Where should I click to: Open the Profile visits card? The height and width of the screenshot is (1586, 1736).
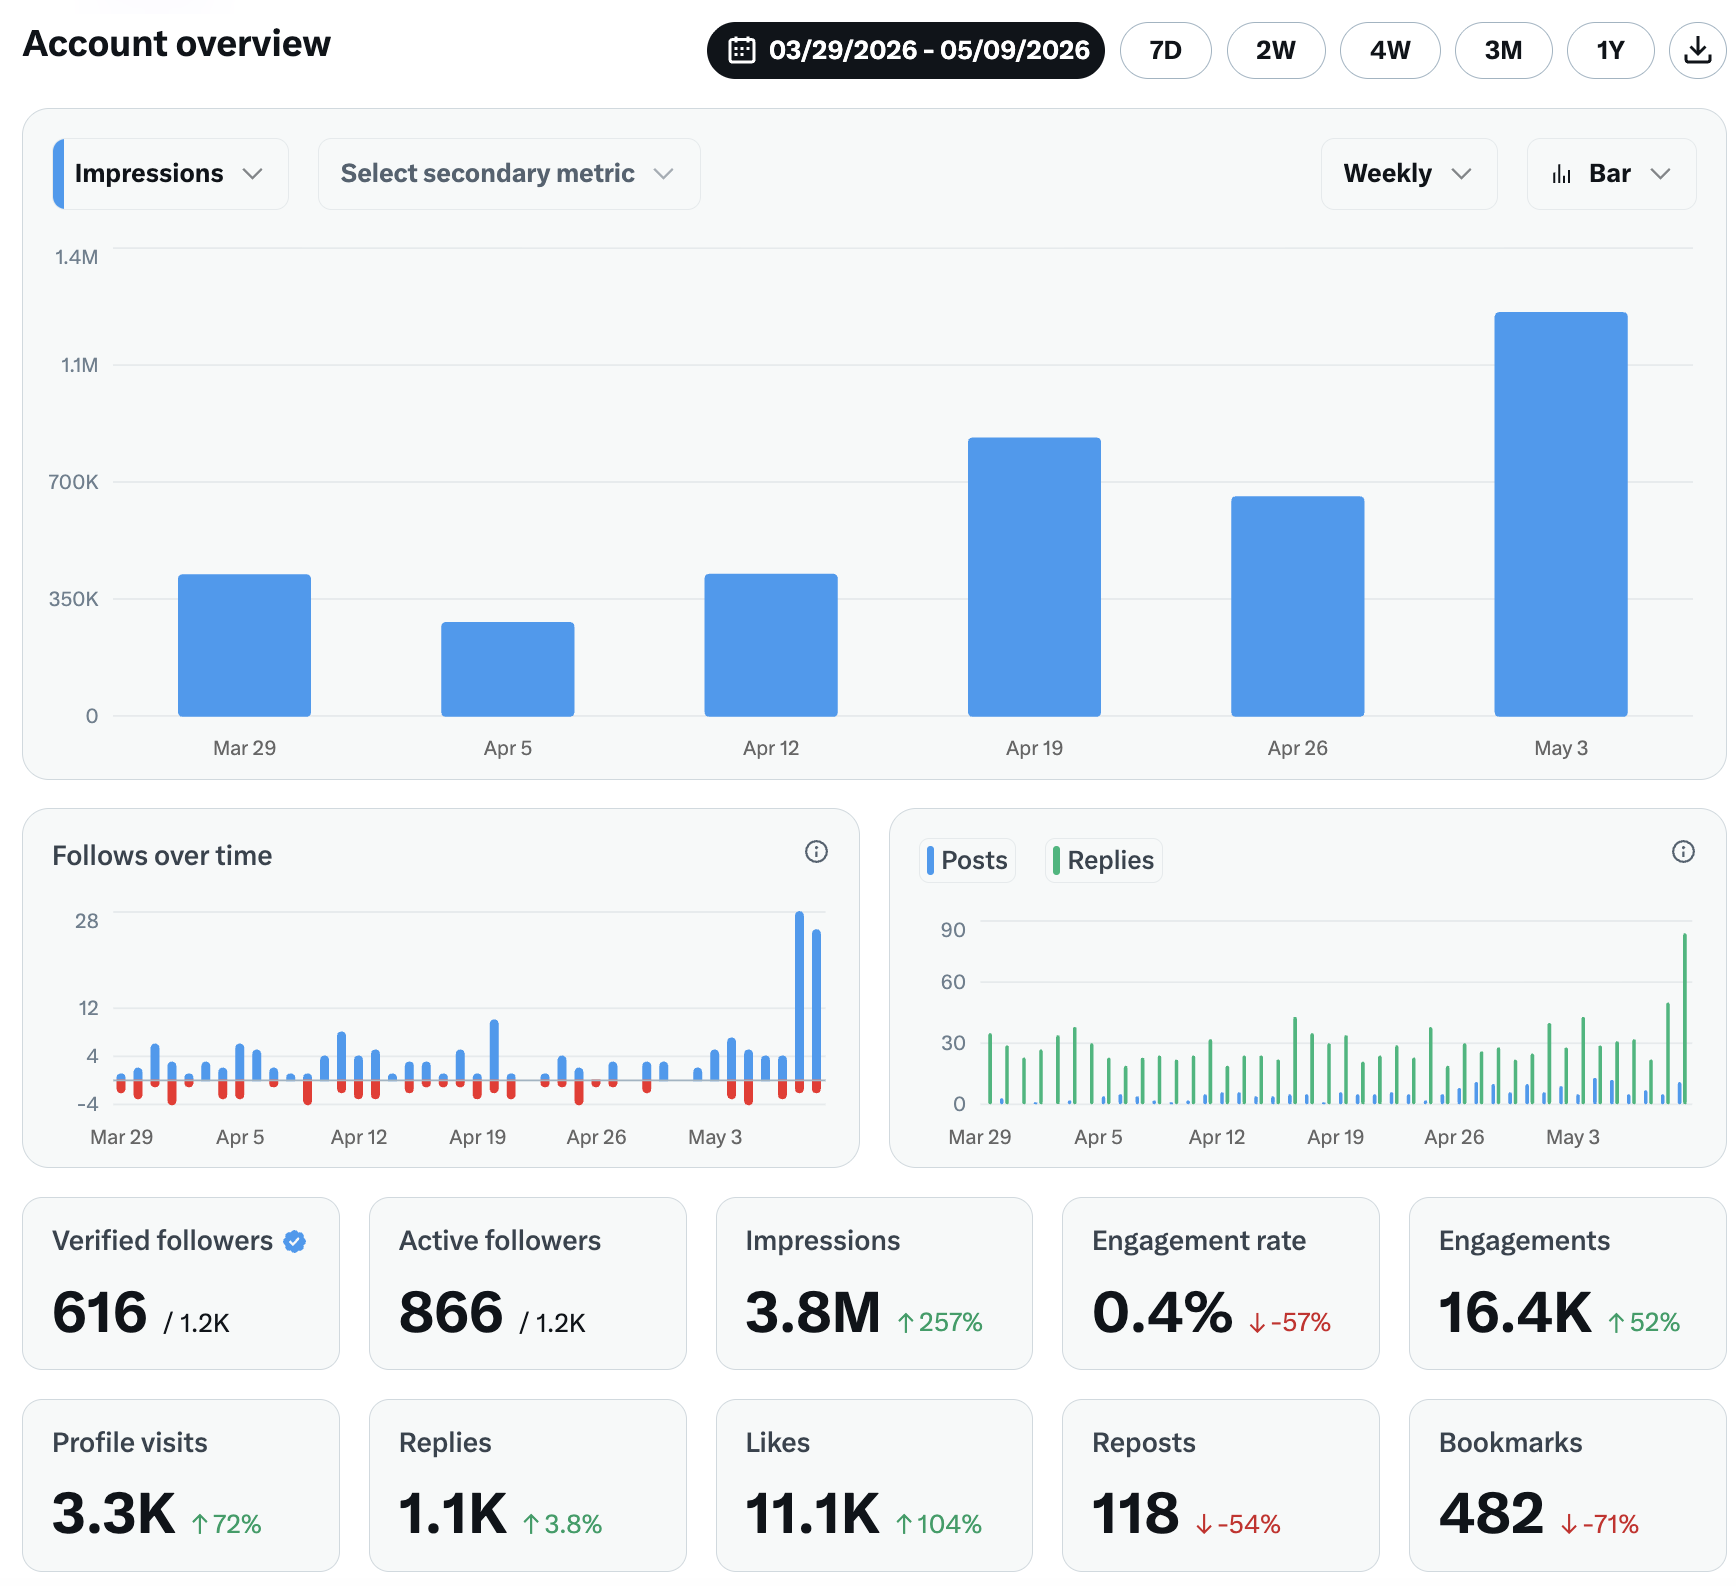point(181,1485)
